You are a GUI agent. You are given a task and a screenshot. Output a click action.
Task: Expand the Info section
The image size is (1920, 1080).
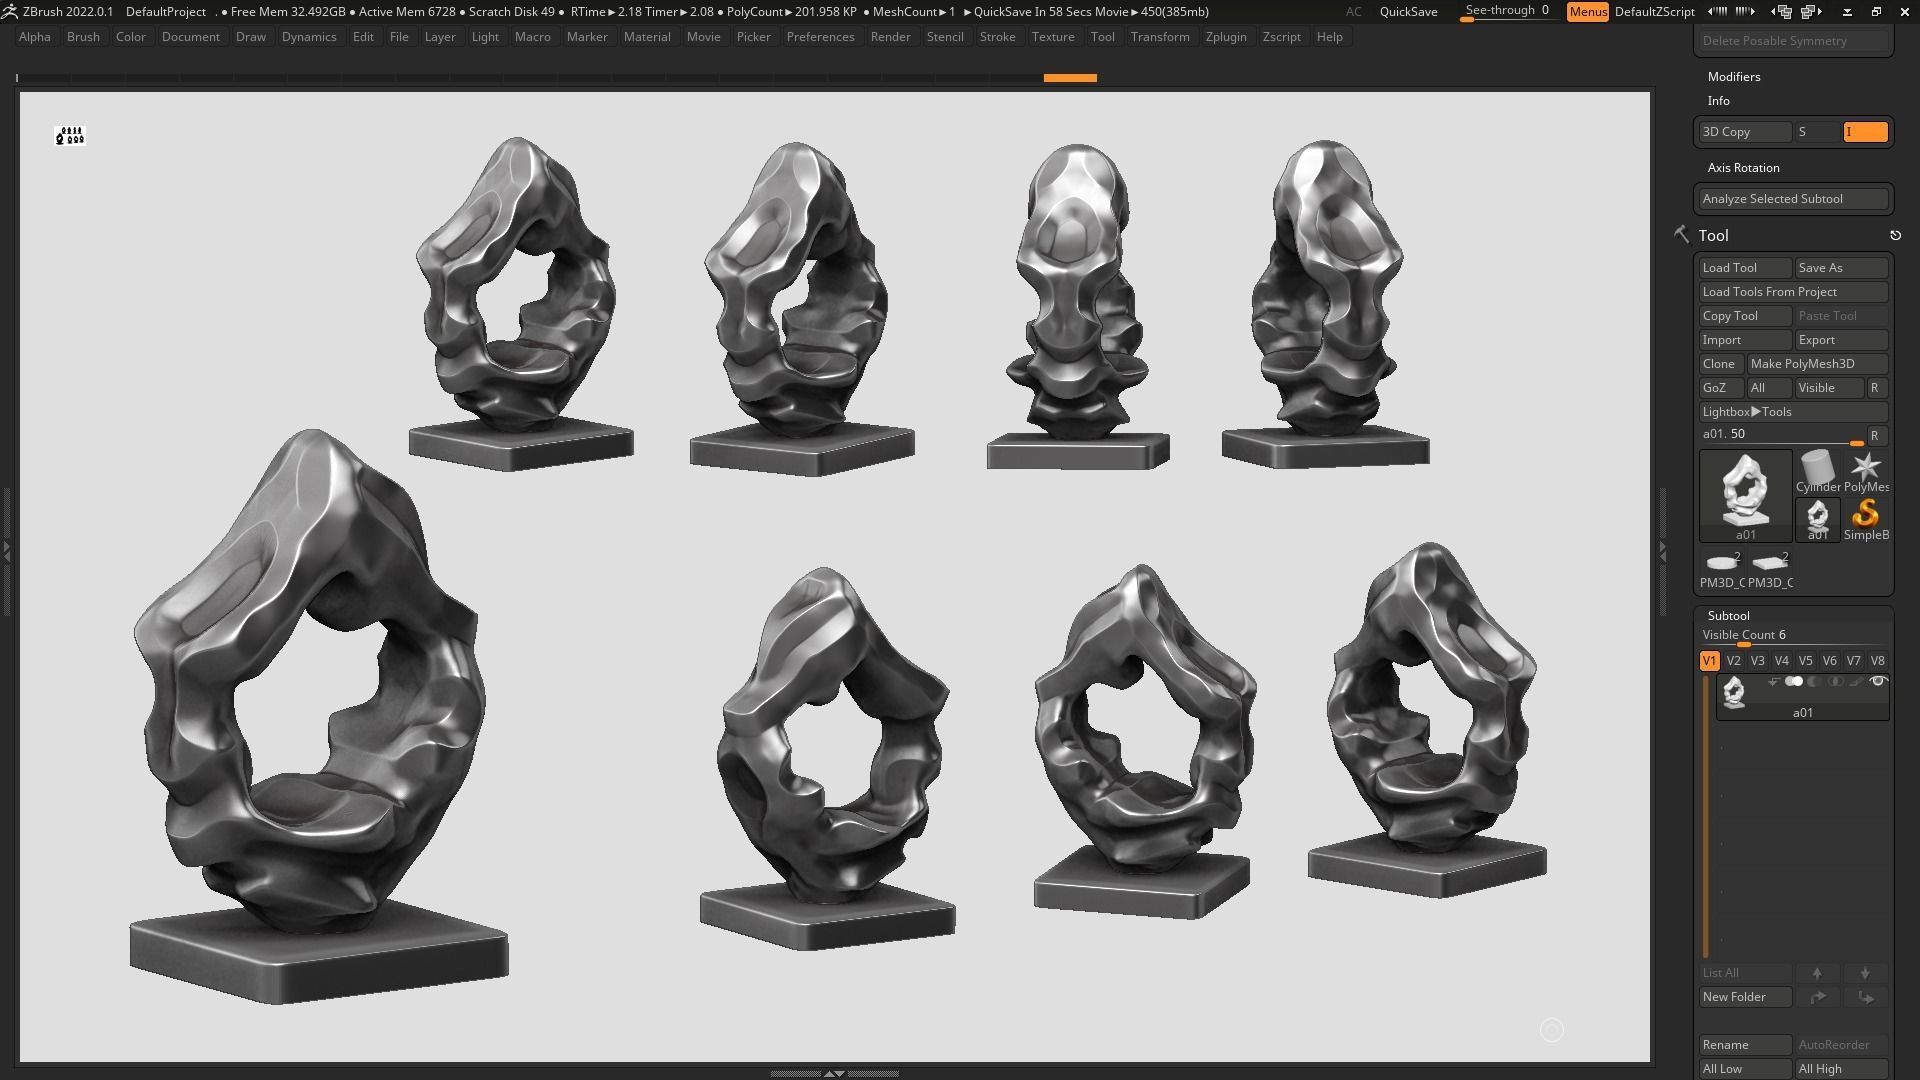coord(1719,101)
